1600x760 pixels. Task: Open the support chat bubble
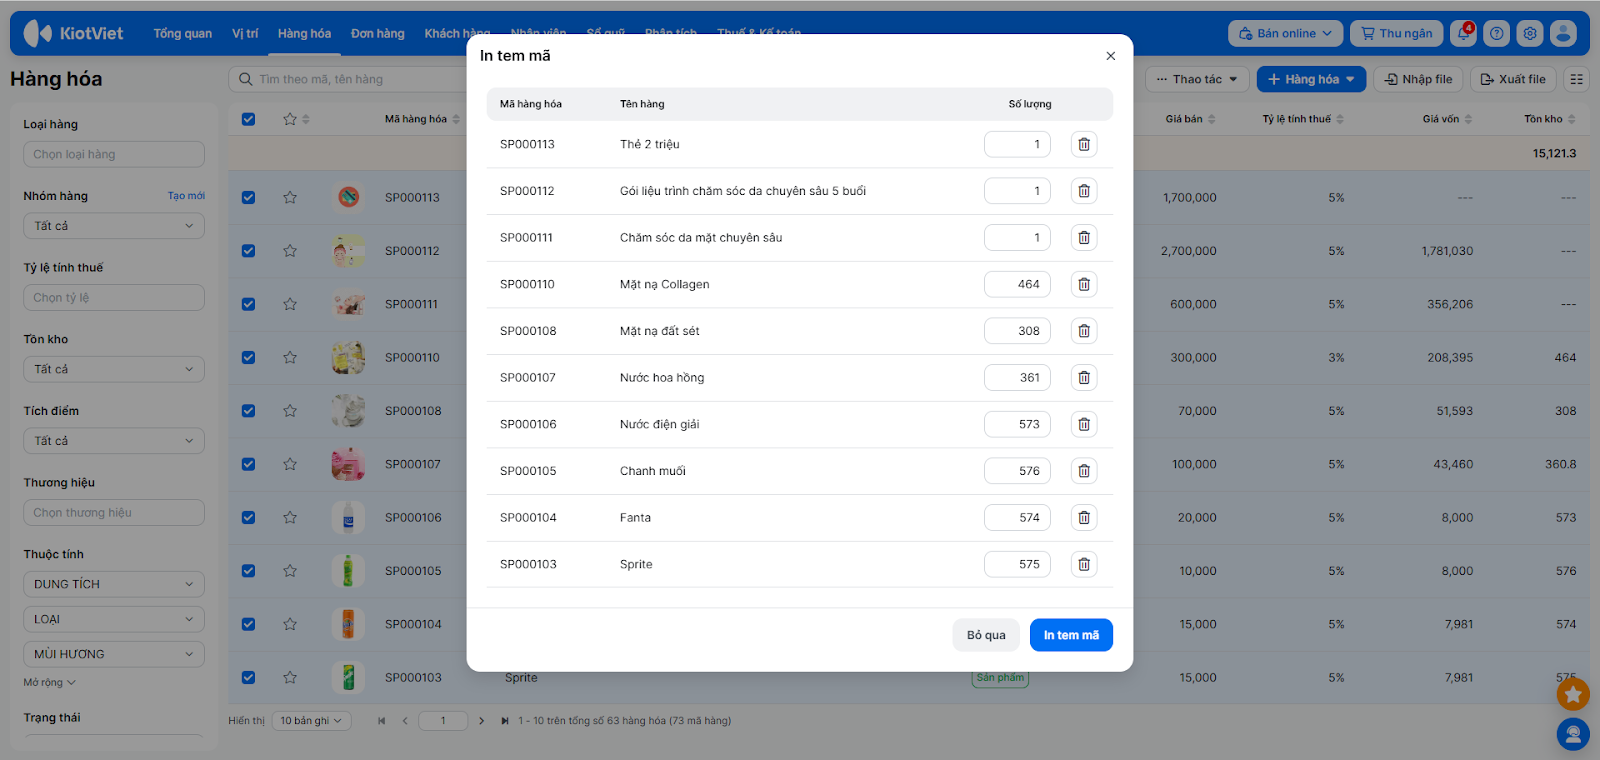click(x=1573, y=735)
